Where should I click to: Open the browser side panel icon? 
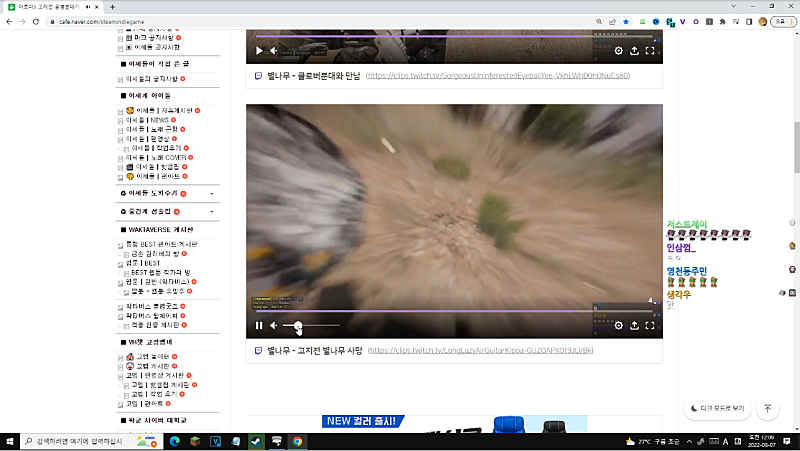[x=749, y=21]
